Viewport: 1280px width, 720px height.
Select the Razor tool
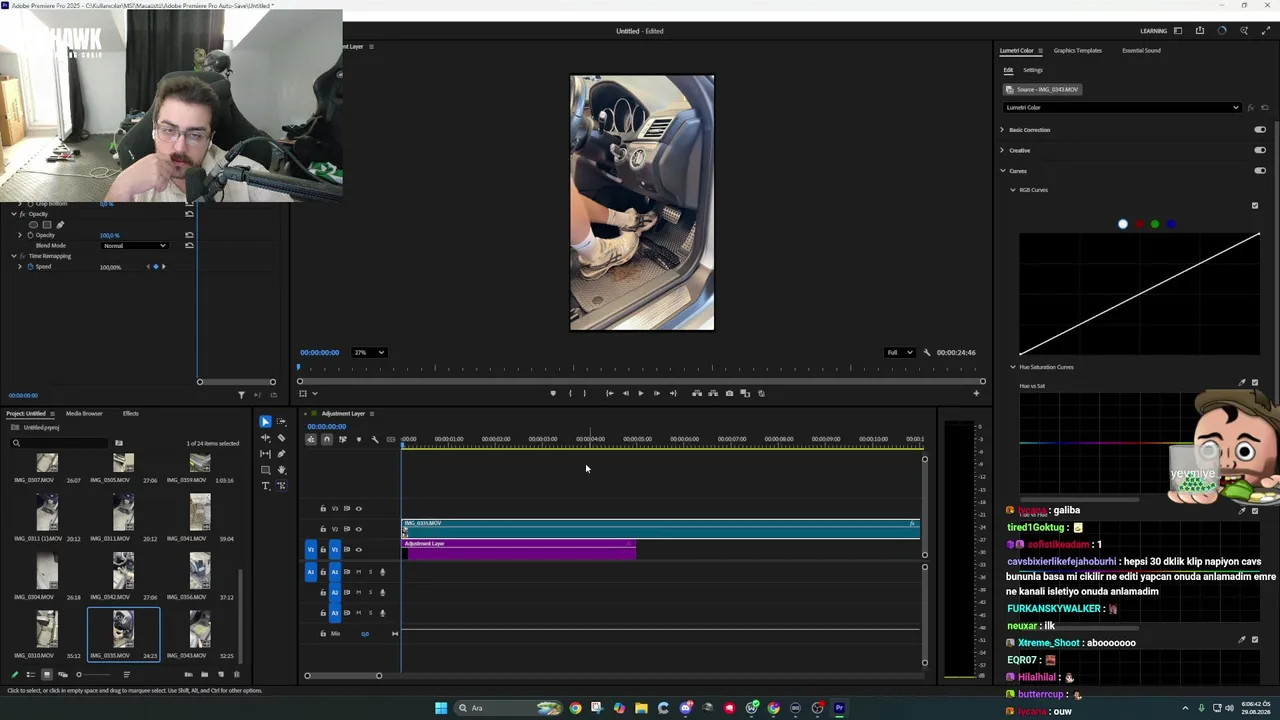(281, 438)
